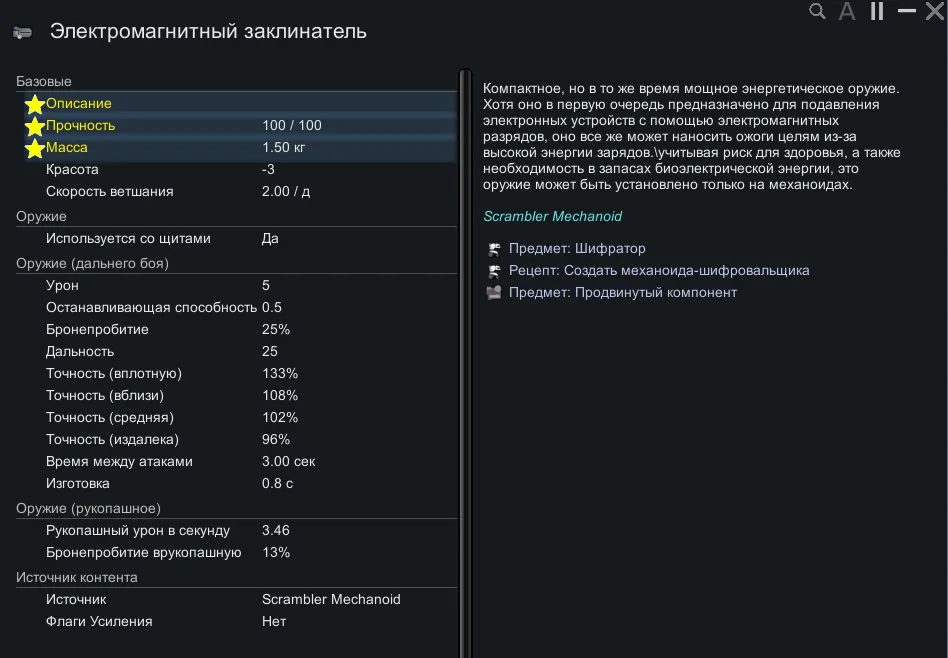
Task: Toggle the star next to Прочность
Action: [x=35, y=126]
